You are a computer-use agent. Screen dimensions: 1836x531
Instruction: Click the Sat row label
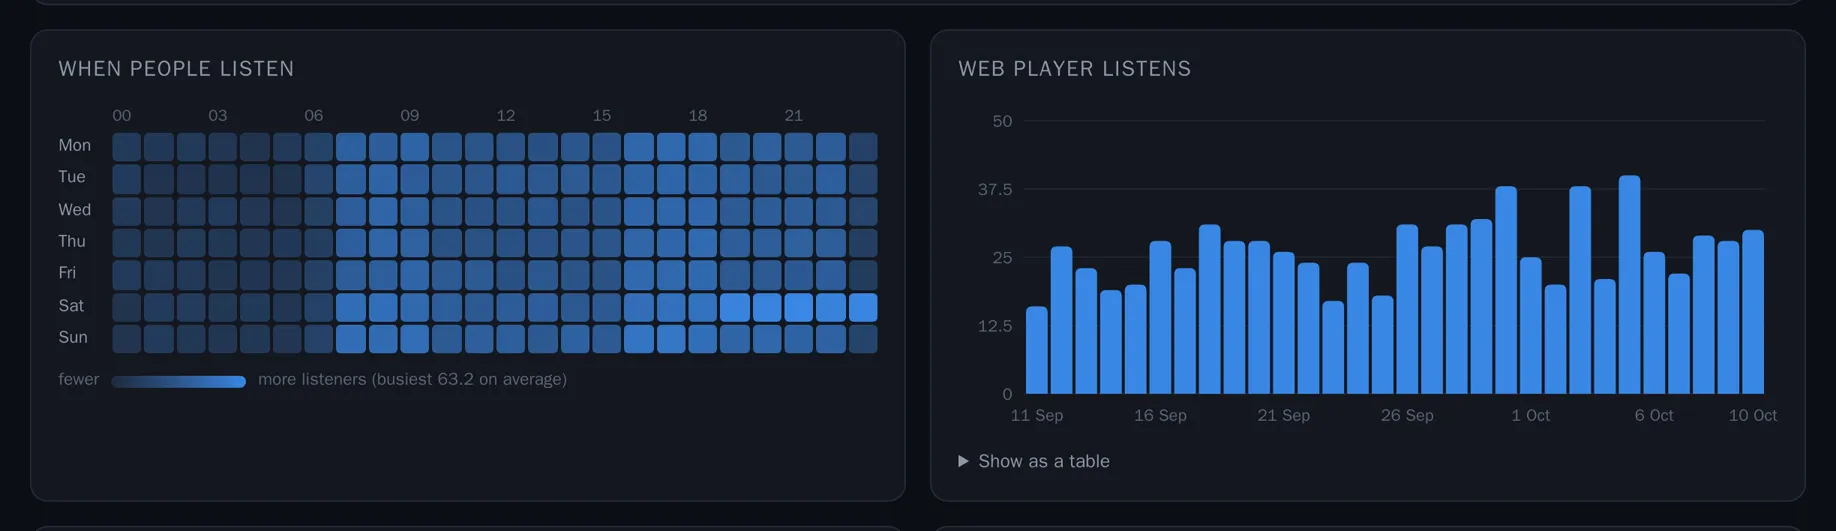[71, 305]
